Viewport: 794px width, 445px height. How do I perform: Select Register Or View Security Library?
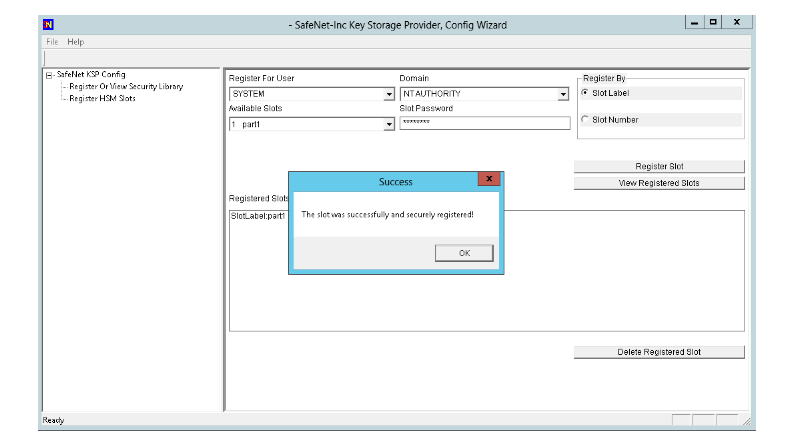tap(126, 86)
